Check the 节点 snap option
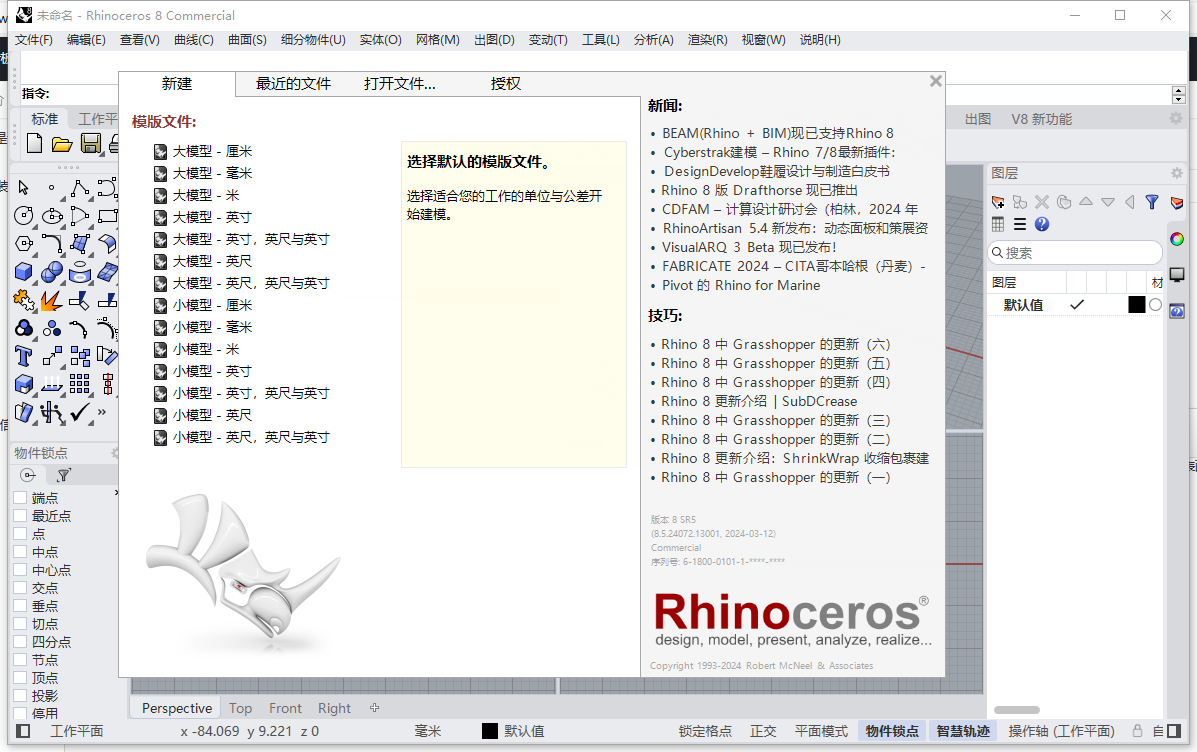 tap(21, 660)
